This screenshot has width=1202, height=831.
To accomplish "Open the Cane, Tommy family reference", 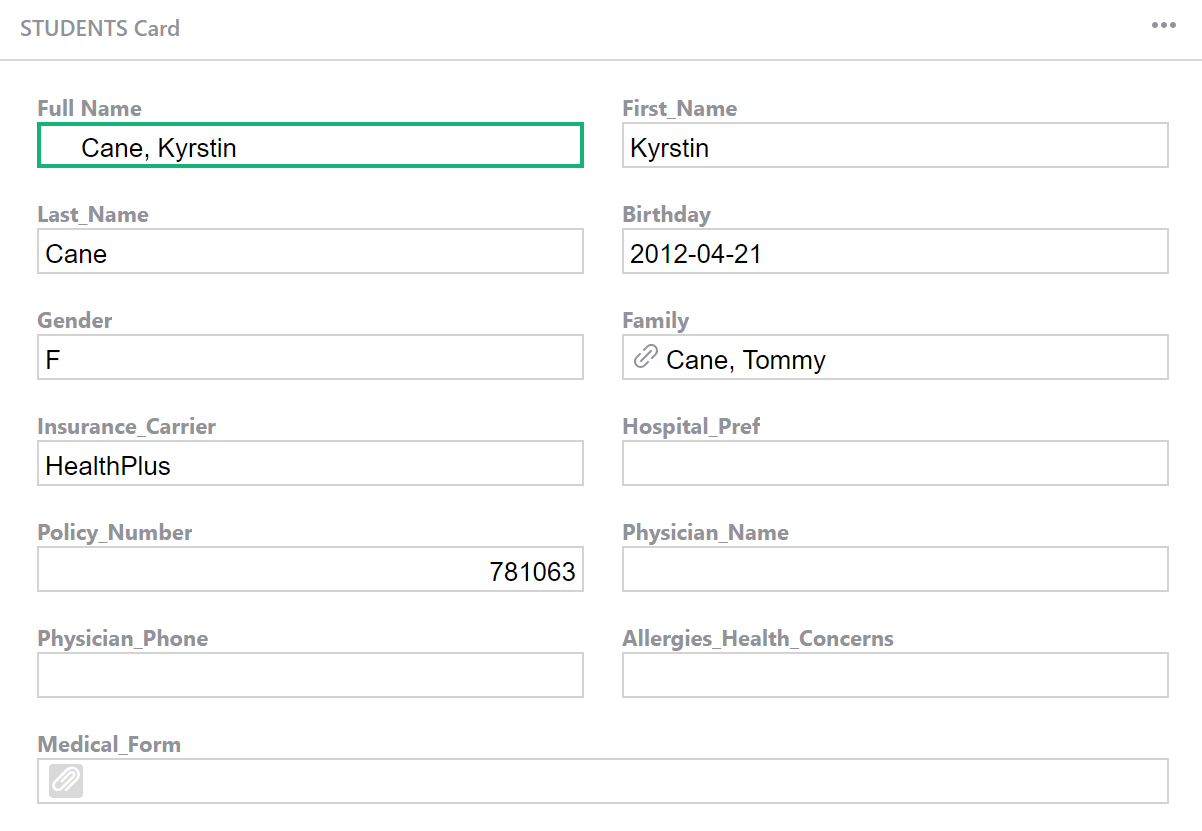I will tap(746, 360).
